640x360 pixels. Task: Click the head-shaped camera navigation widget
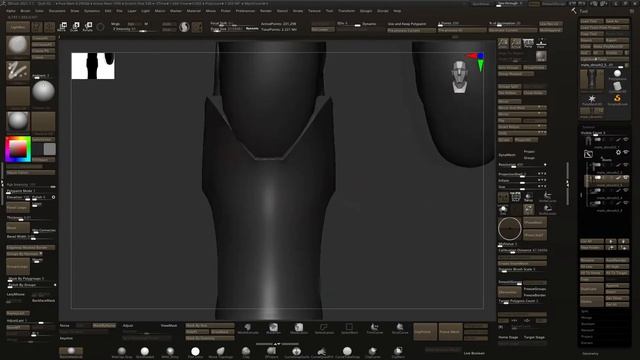(x=459, y=77)
